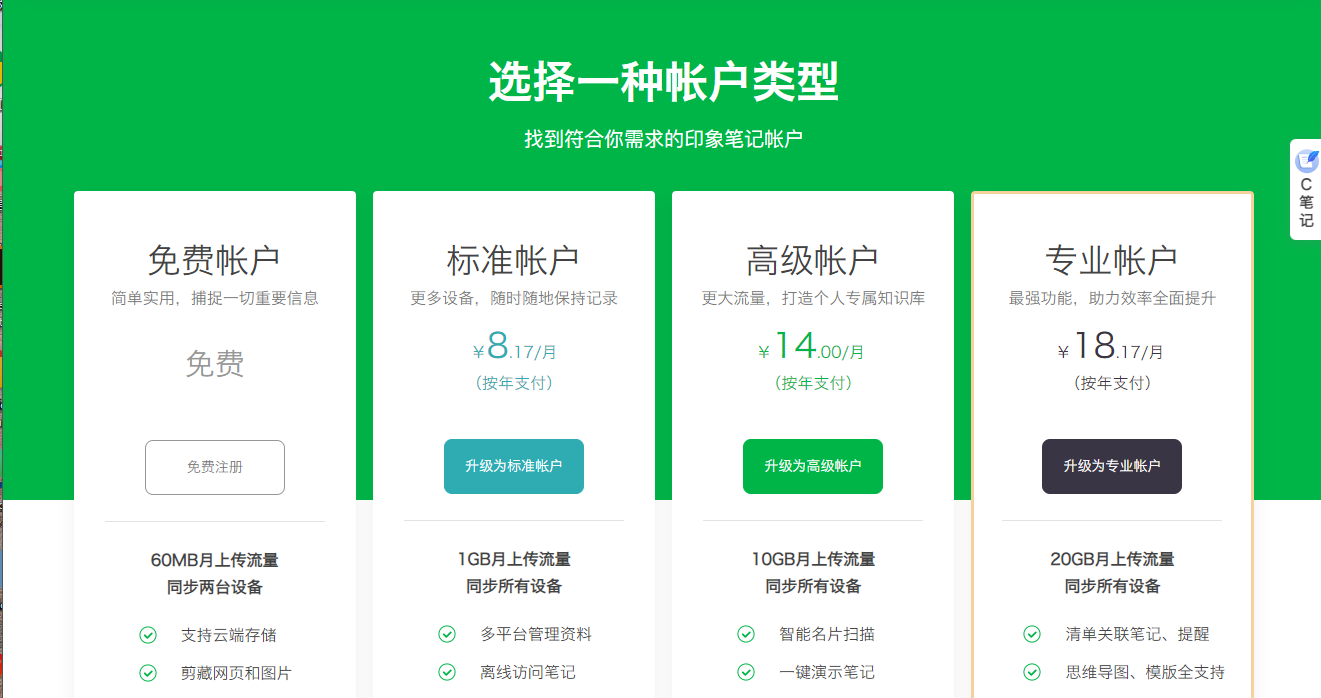
Task: Click 一键演示笔记 feature text
Action: click(x=827, y=672)
